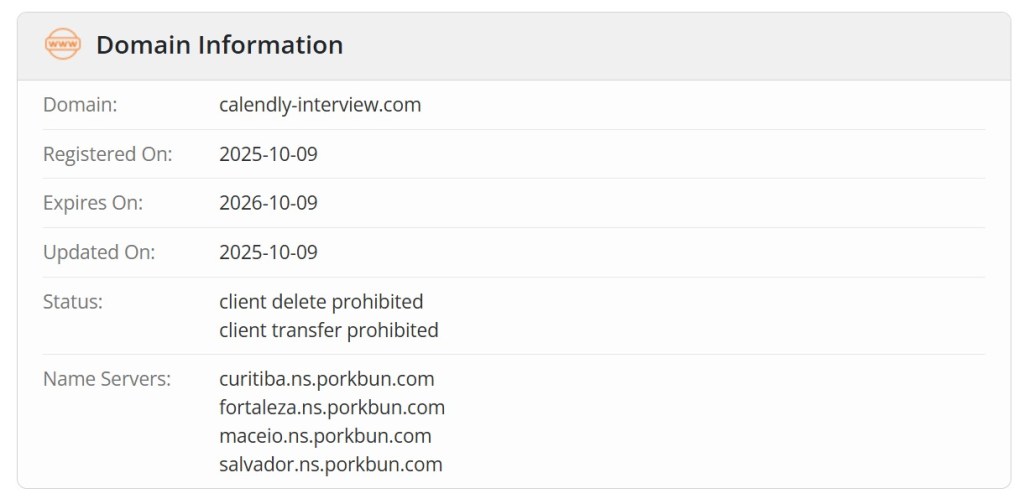The image size is (1024, 504).
Task: Click the Name Servers: label
Action: 107,379
